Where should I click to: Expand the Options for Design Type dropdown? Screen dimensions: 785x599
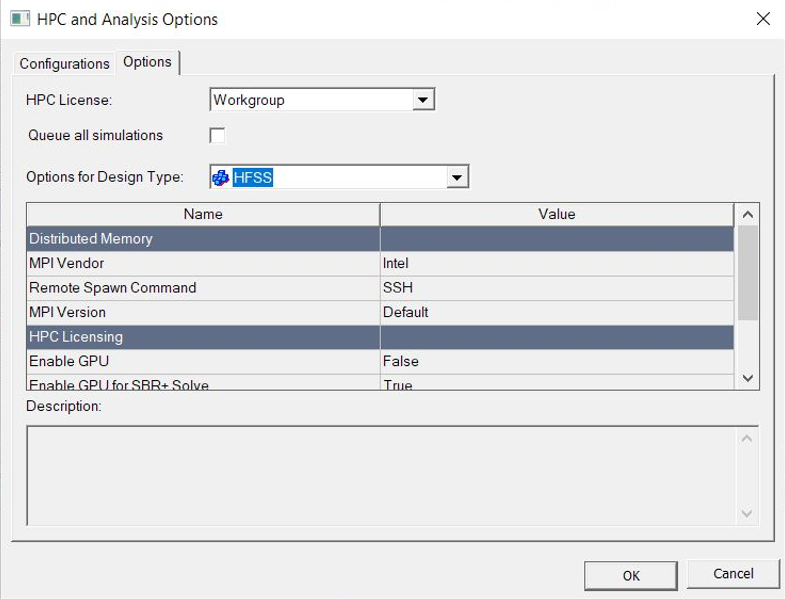click(457, 177)
